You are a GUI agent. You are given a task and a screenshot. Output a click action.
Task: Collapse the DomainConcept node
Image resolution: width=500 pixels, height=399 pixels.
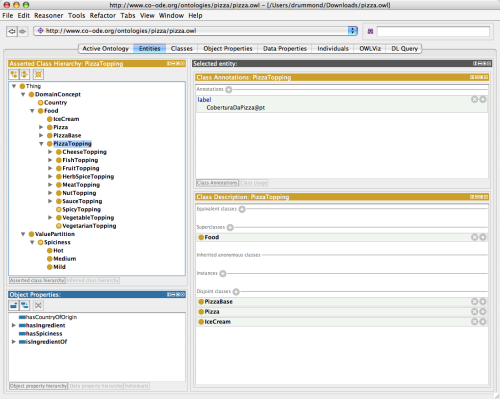(23, 94)
